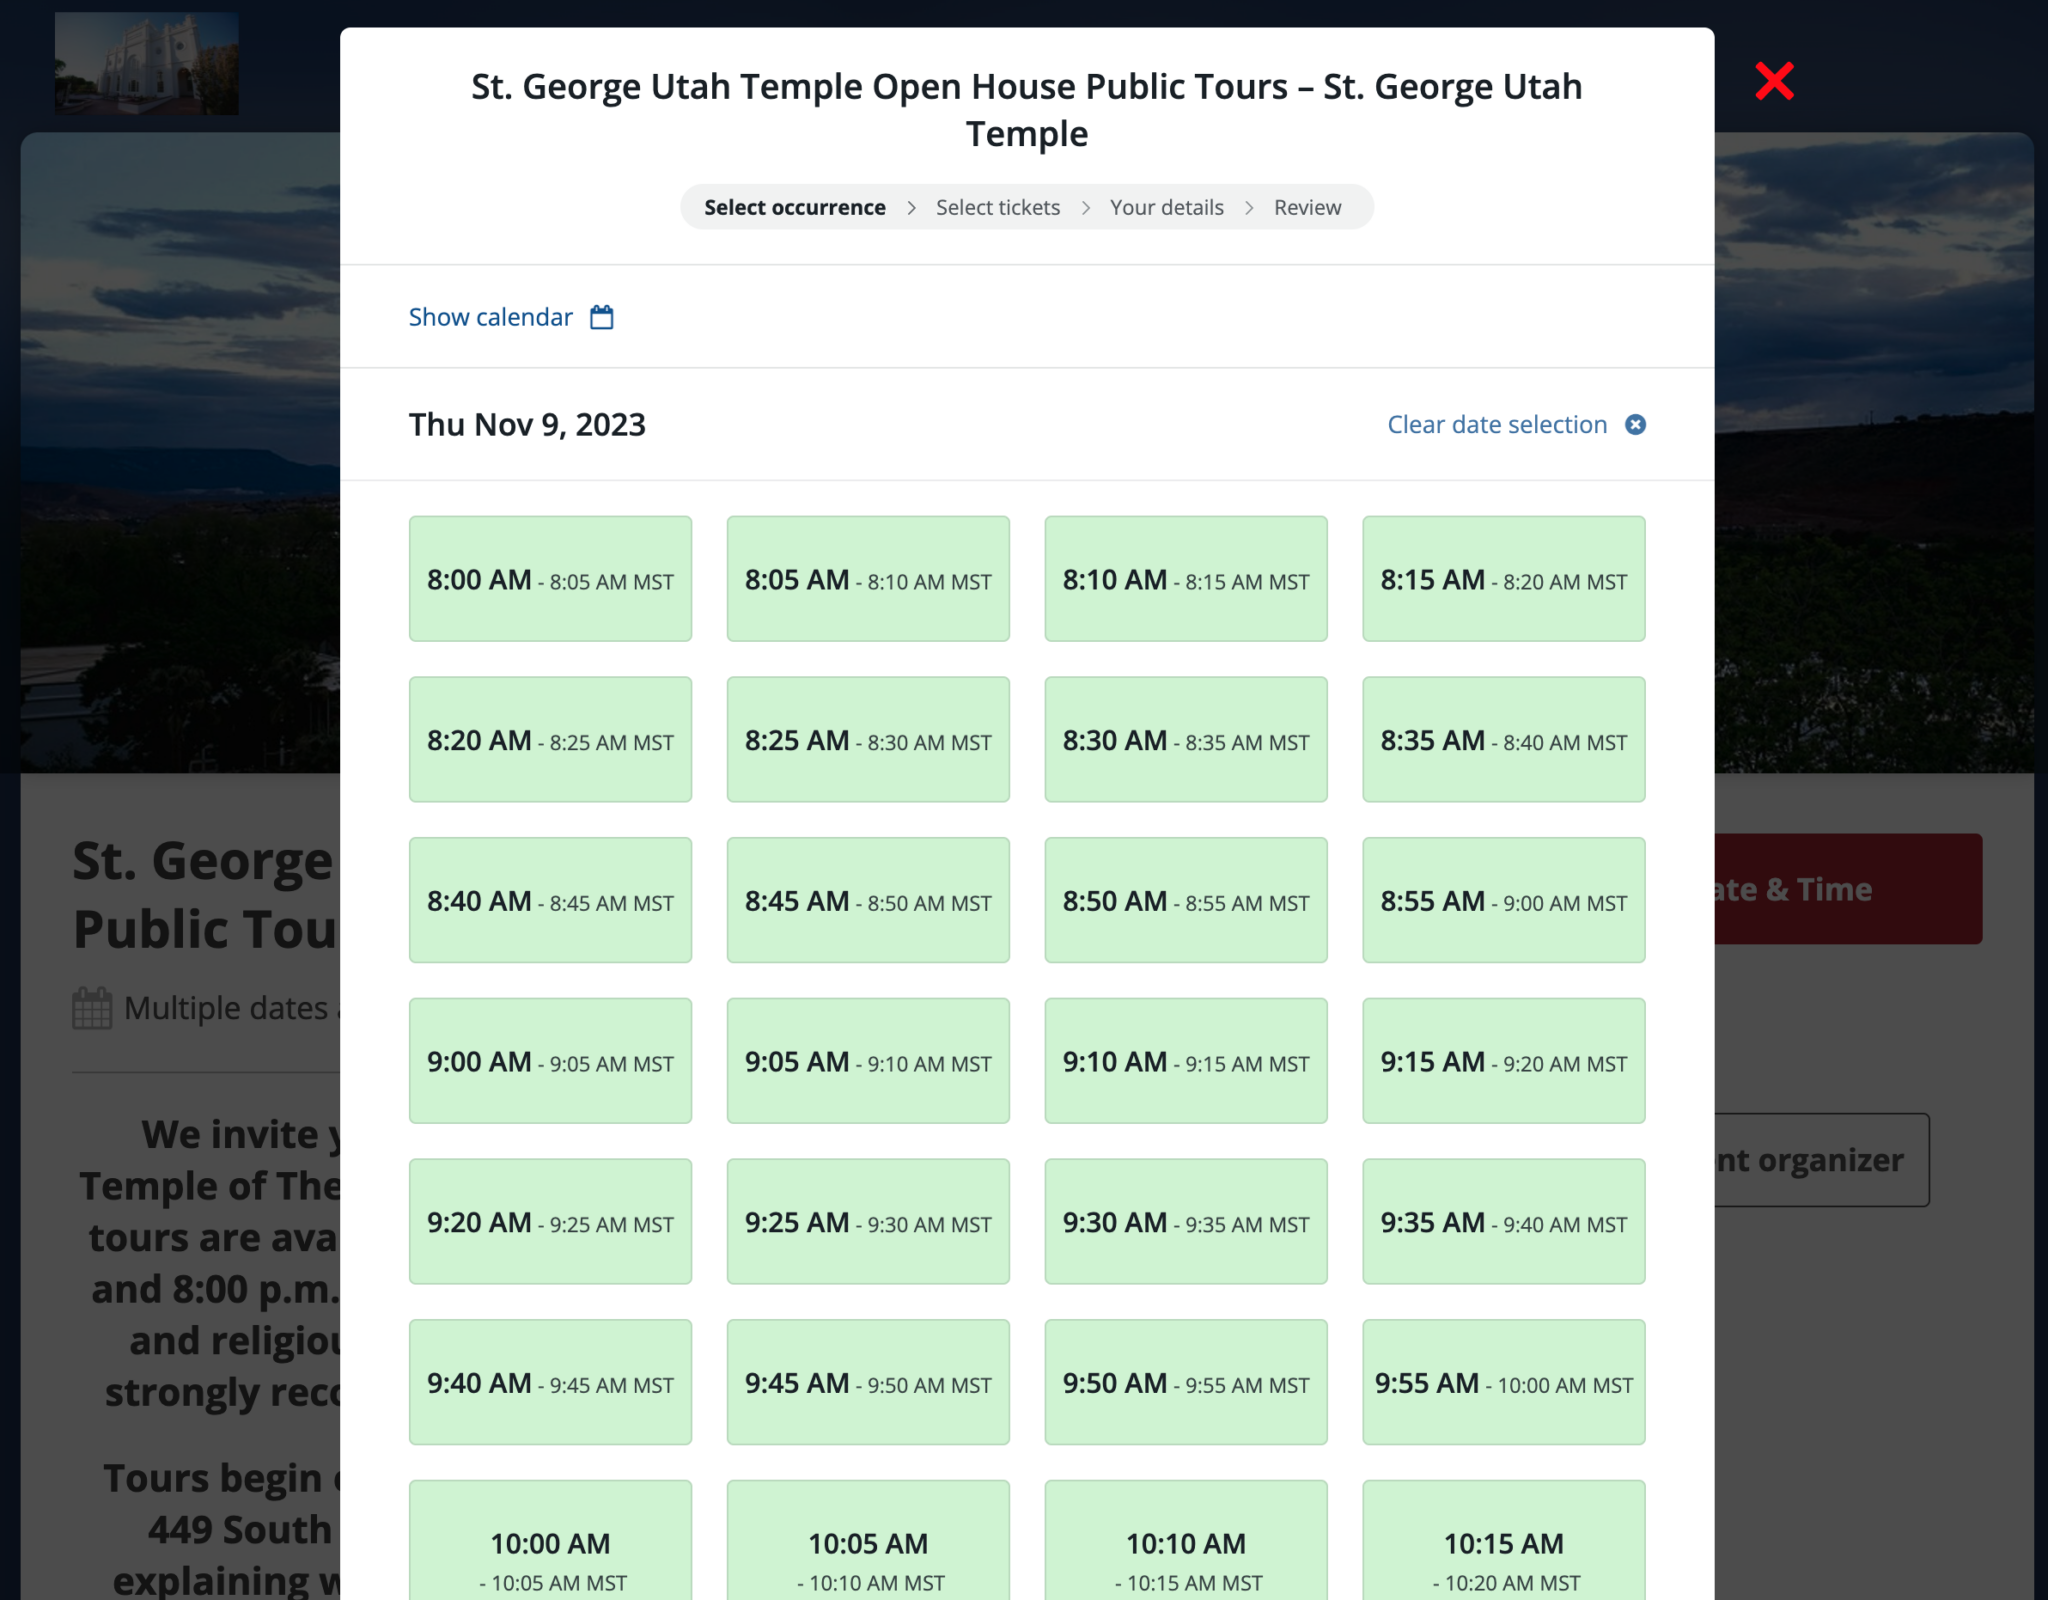
Task: Choose the 8:00 AM time slot
Action: (550, 579)
